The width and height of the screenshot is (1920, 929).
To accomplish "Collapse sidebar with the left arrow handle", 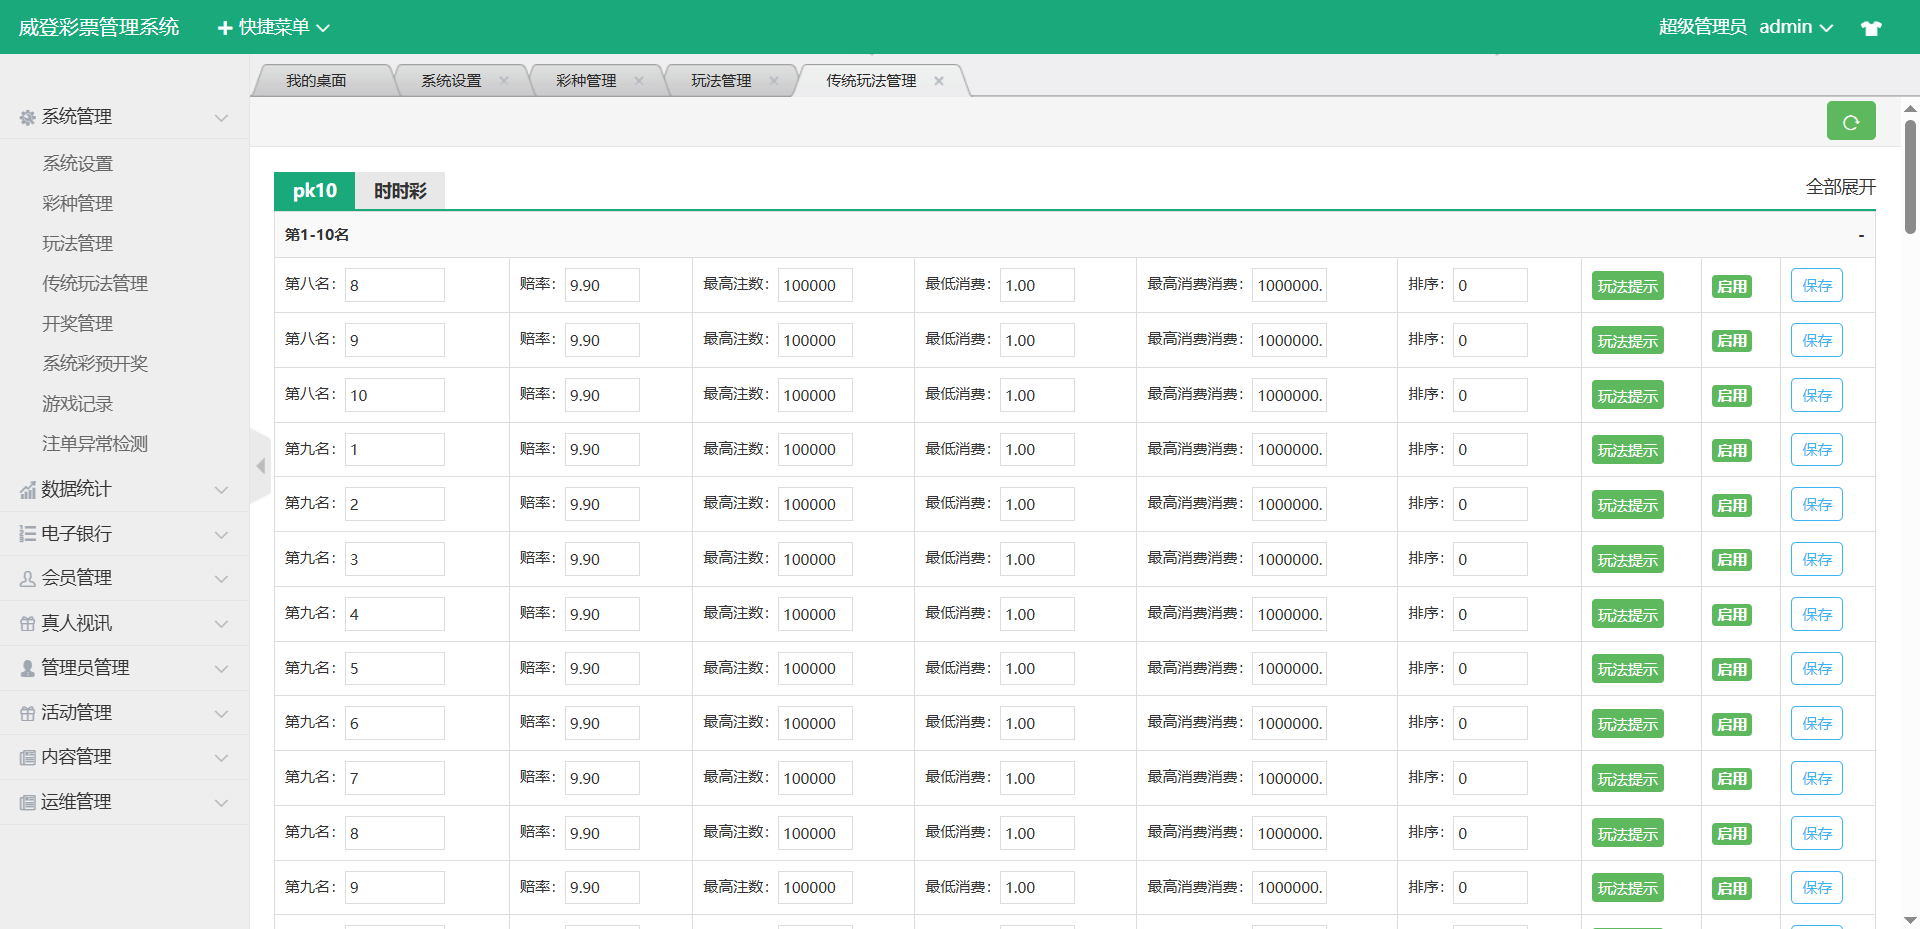I will 260,466.
